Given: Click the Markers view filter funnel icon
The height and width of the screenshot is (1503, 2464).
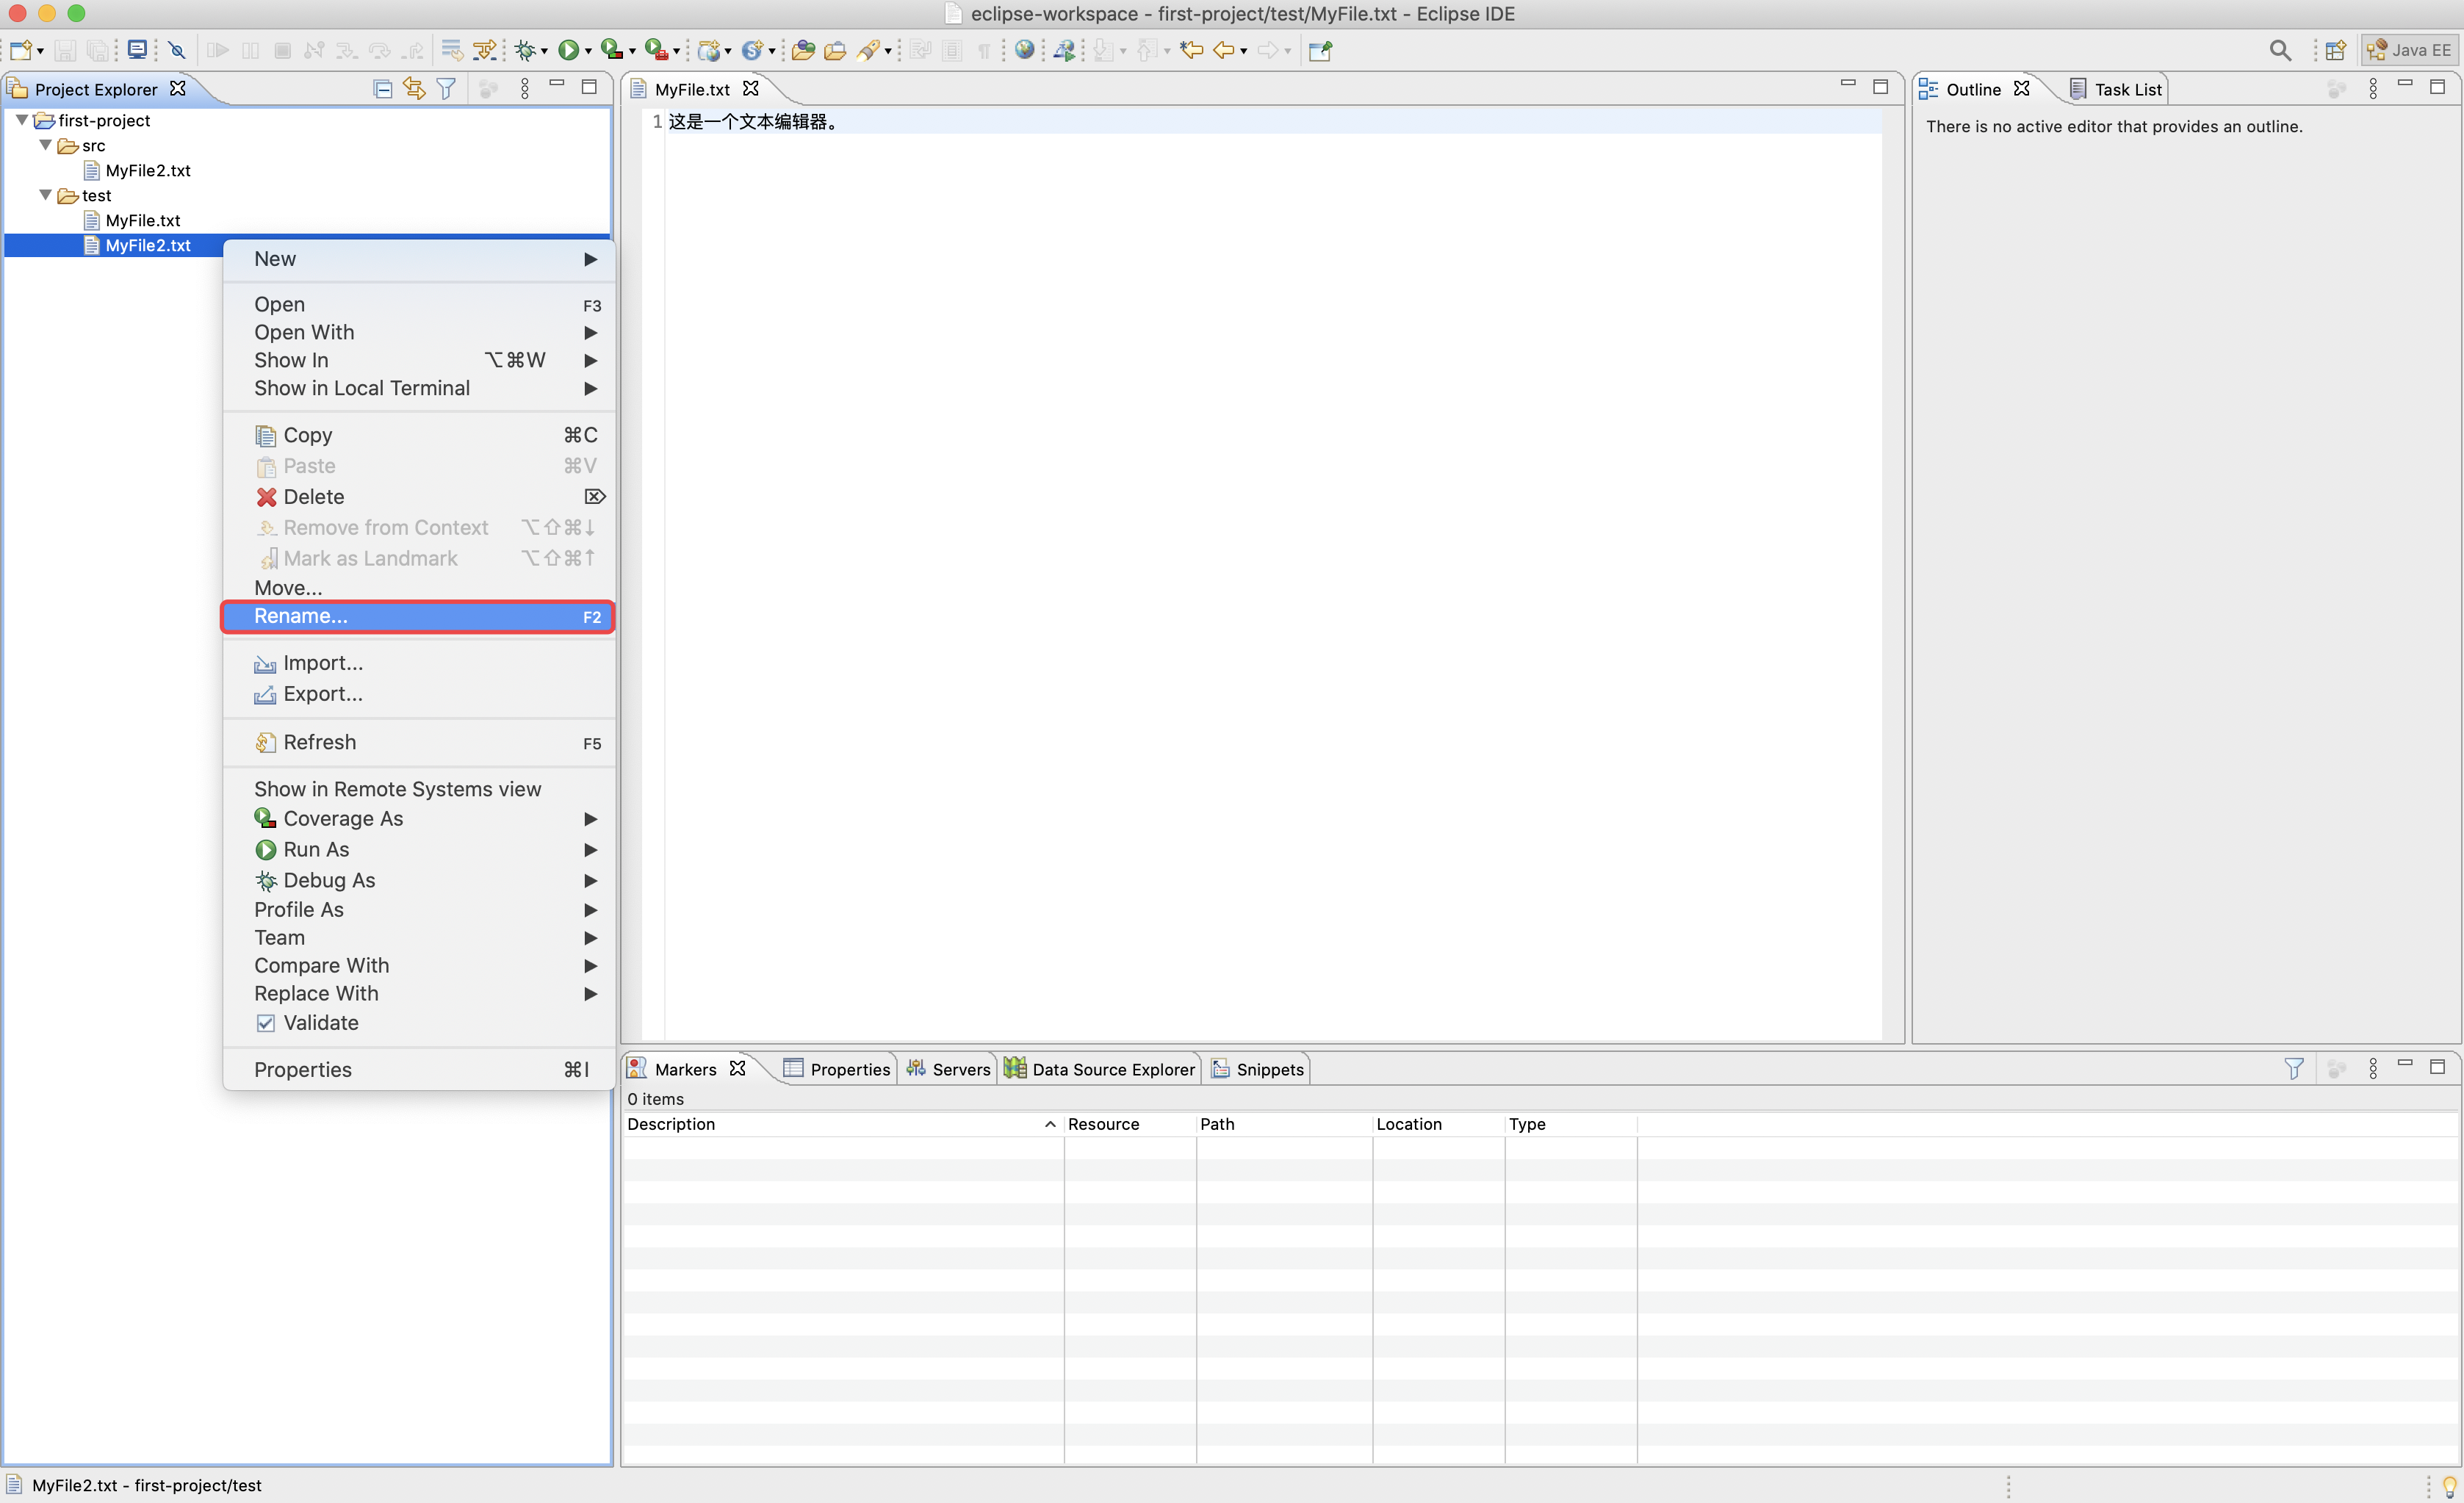Looking at the screenshot, I should pyautogui.click(x=2294, y=1069).
